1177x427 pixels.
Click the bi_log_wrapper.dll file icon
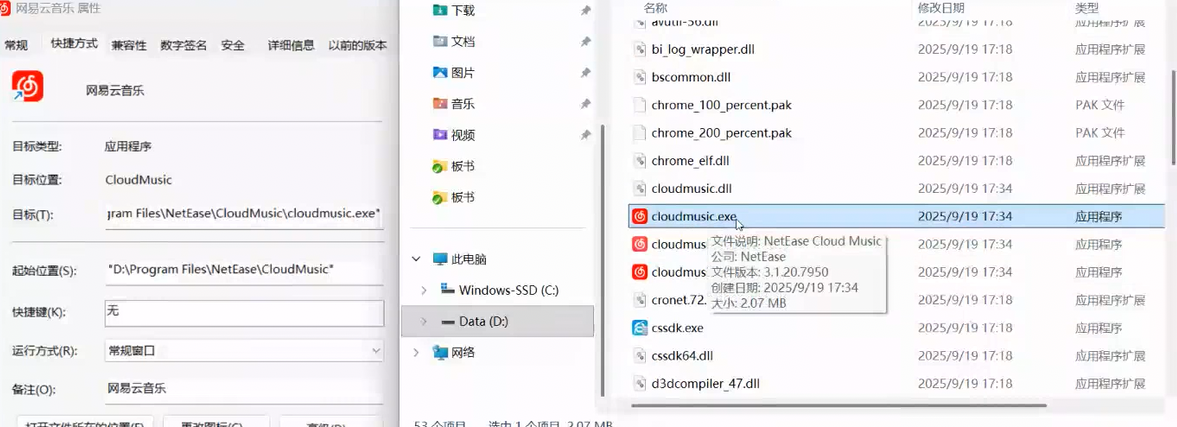[640, 50]
